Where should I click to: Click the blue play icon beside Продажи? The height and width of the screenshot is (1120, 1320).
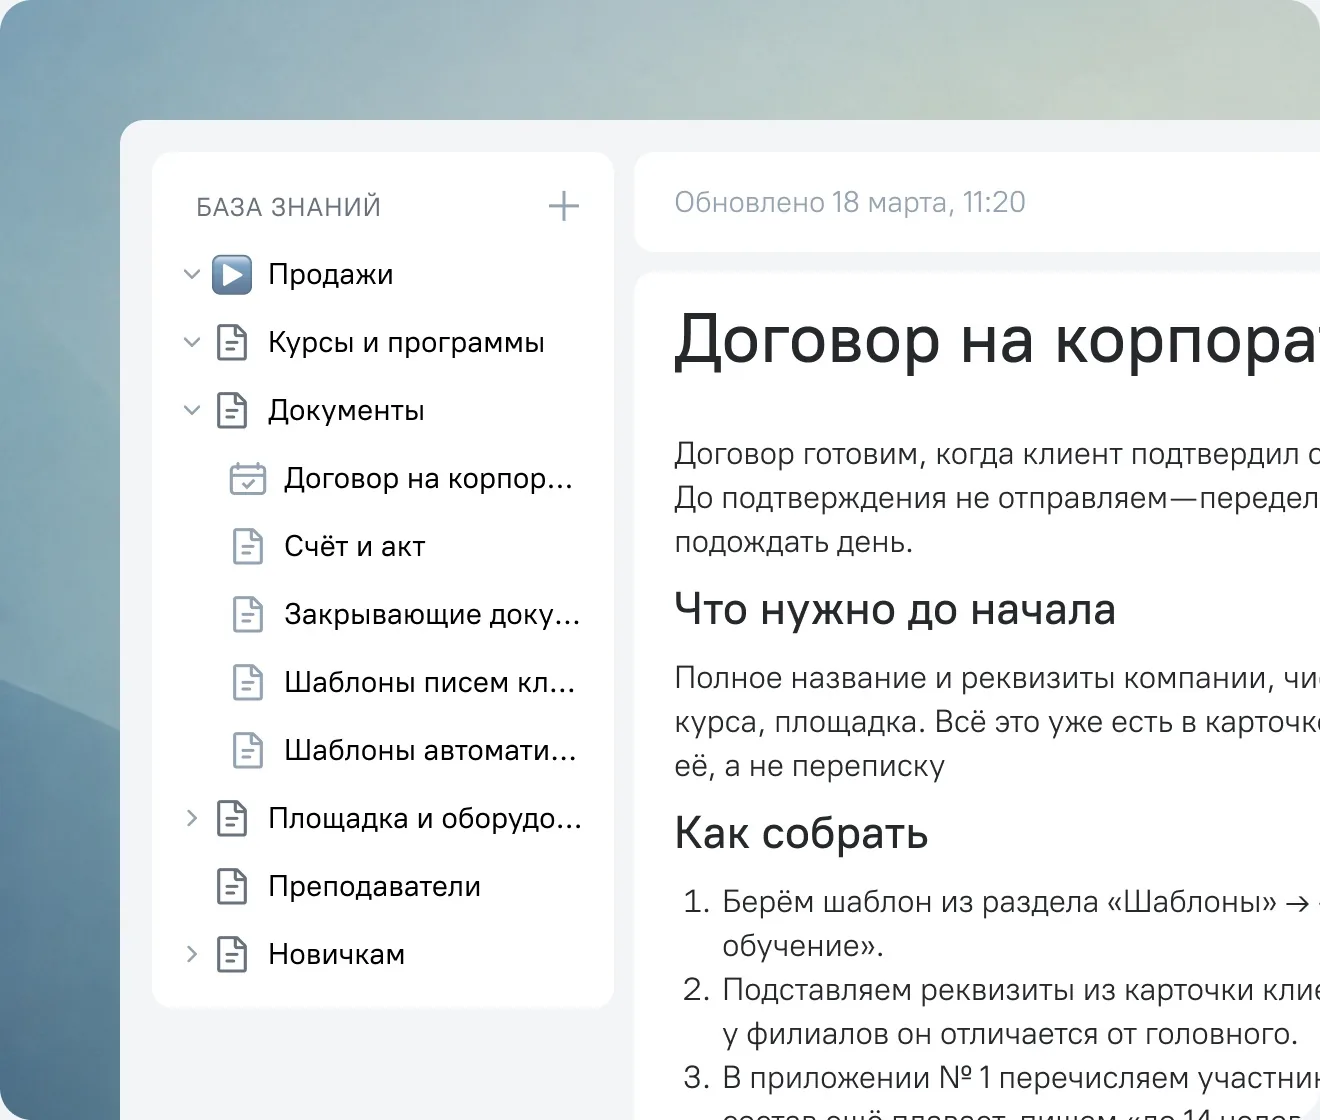[232, 274]
